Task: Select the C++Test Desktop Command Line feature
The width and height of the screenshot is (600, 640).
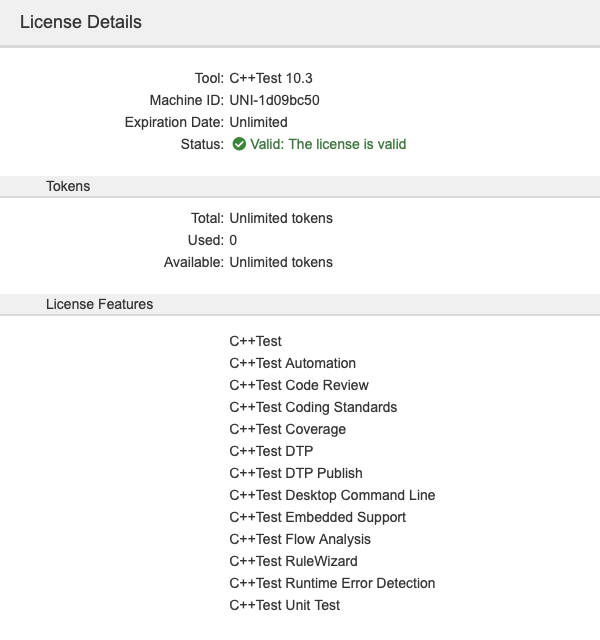Action: 332,495
